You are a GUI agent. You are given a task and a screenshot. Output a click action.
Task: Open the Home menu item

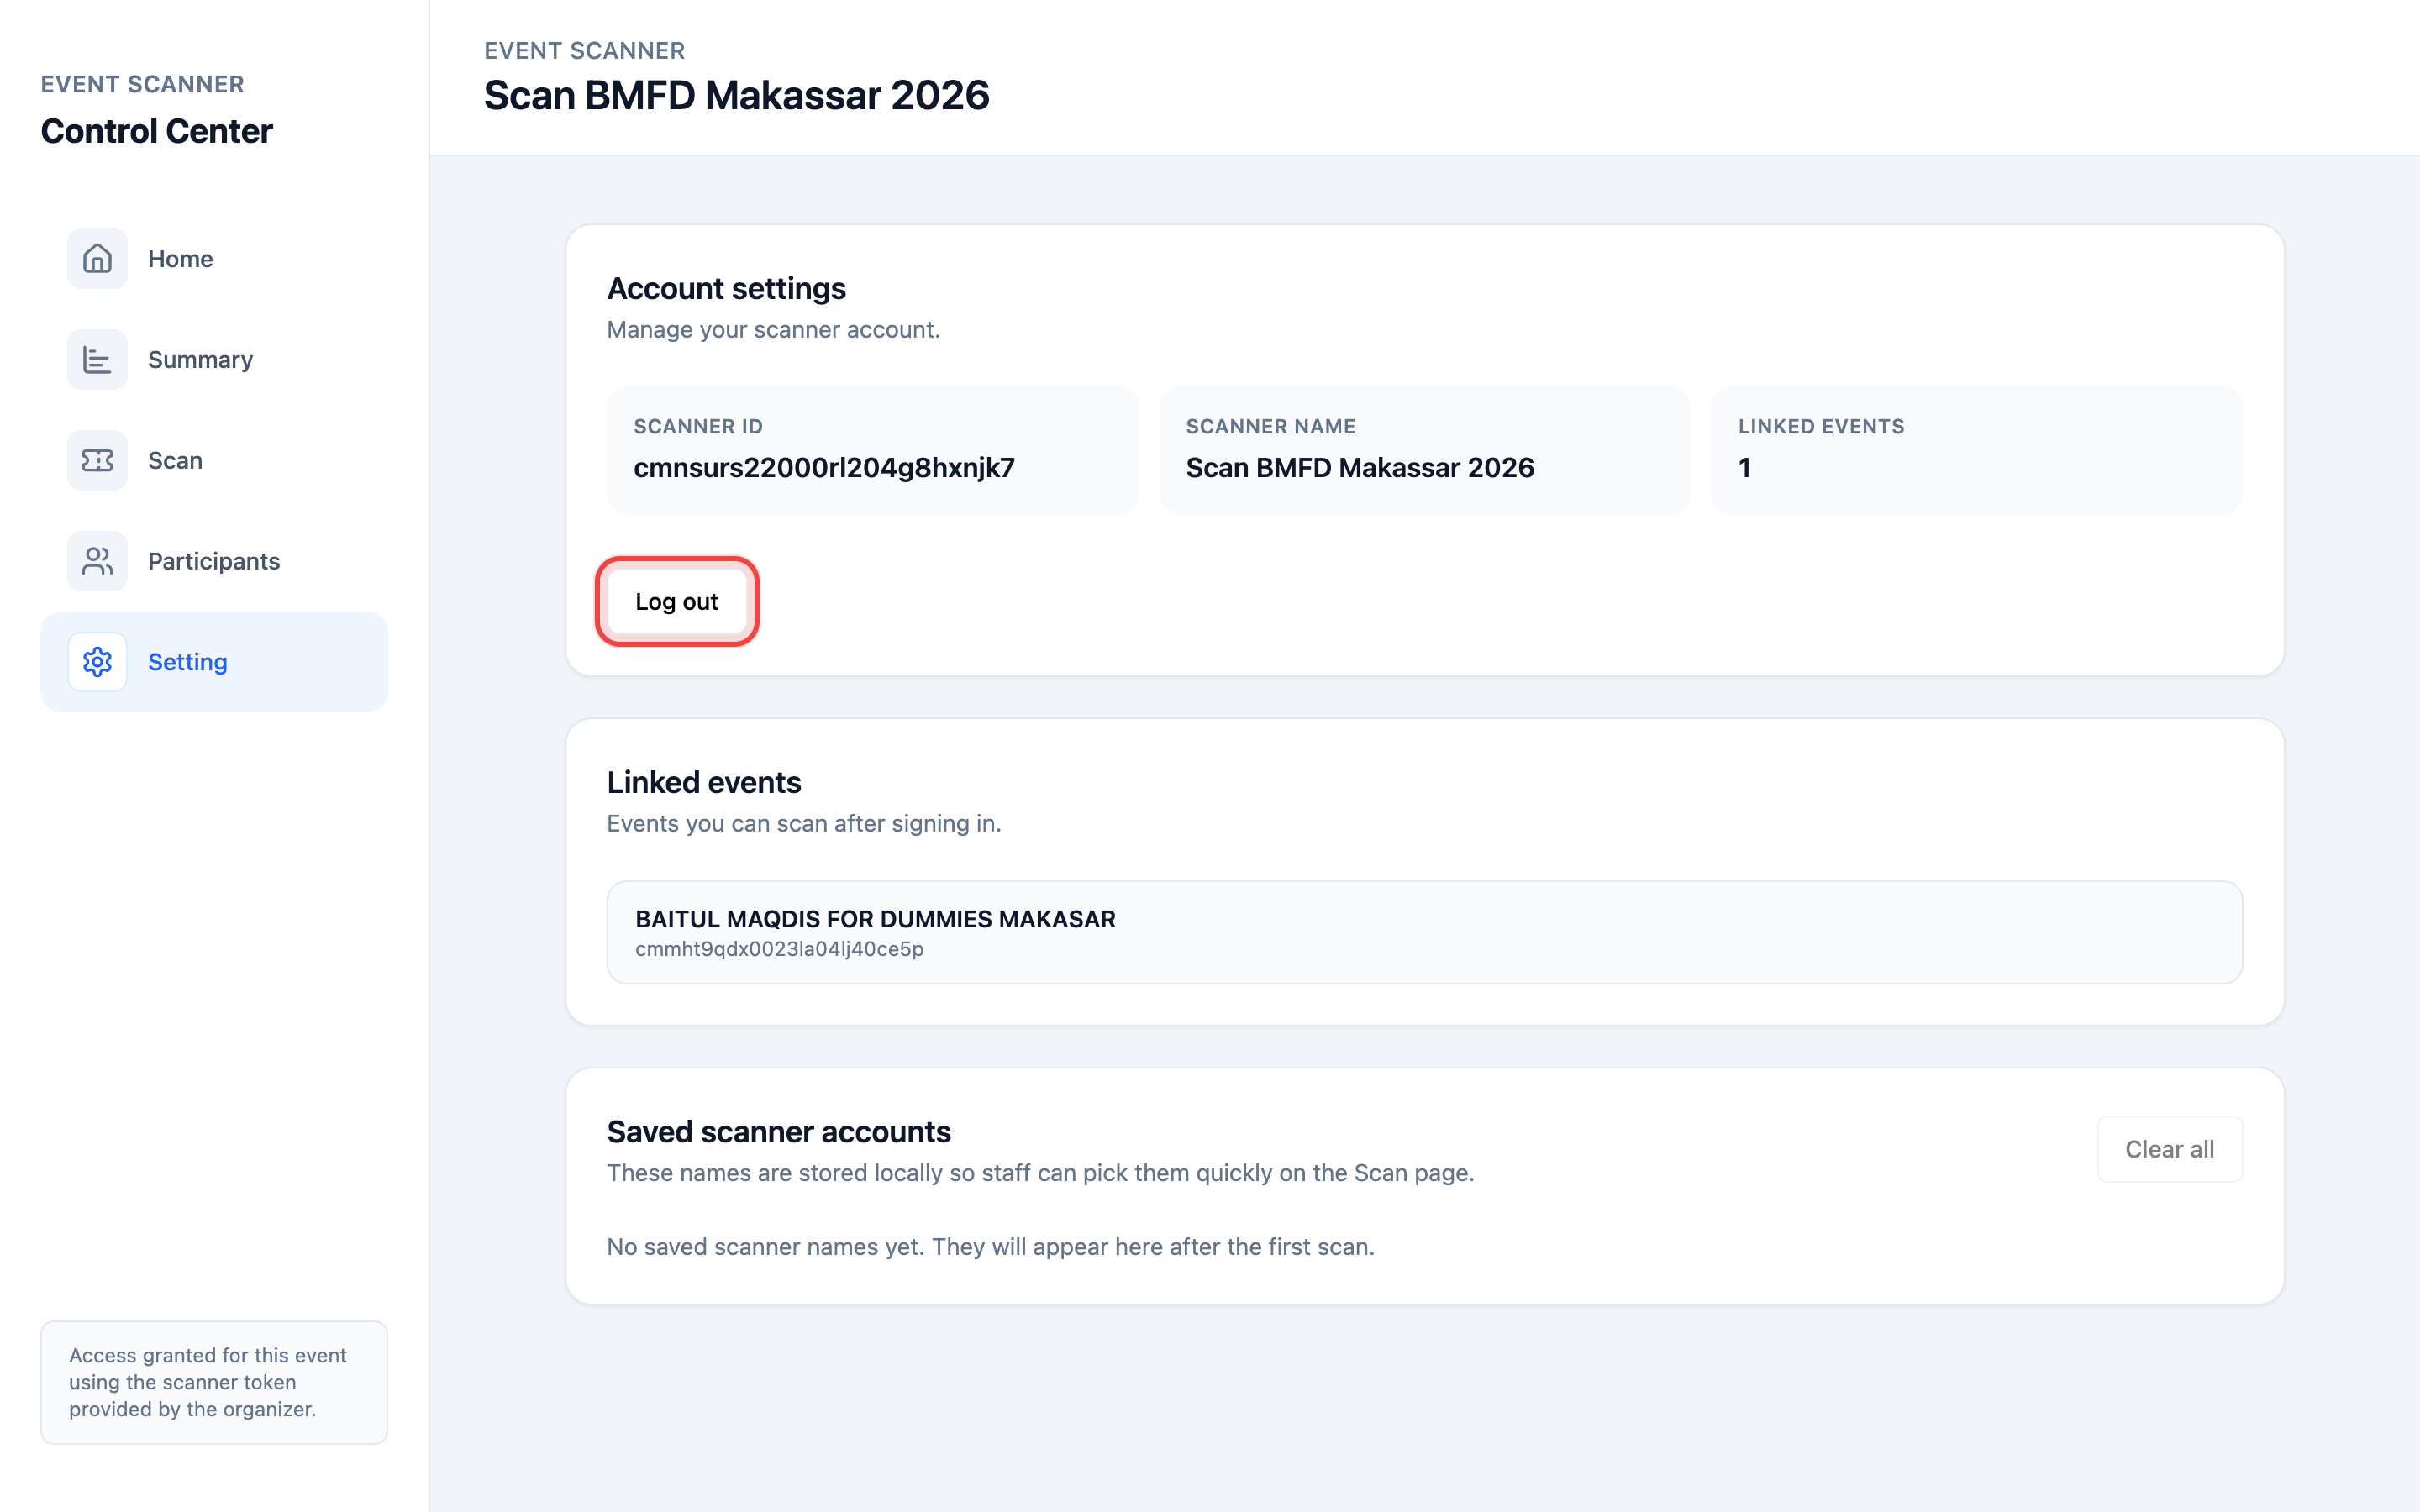tap(214, 259)
